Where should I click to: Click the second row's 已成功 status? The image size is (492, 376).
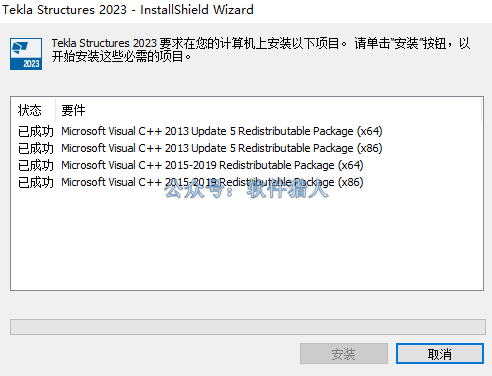coord(36,148)
